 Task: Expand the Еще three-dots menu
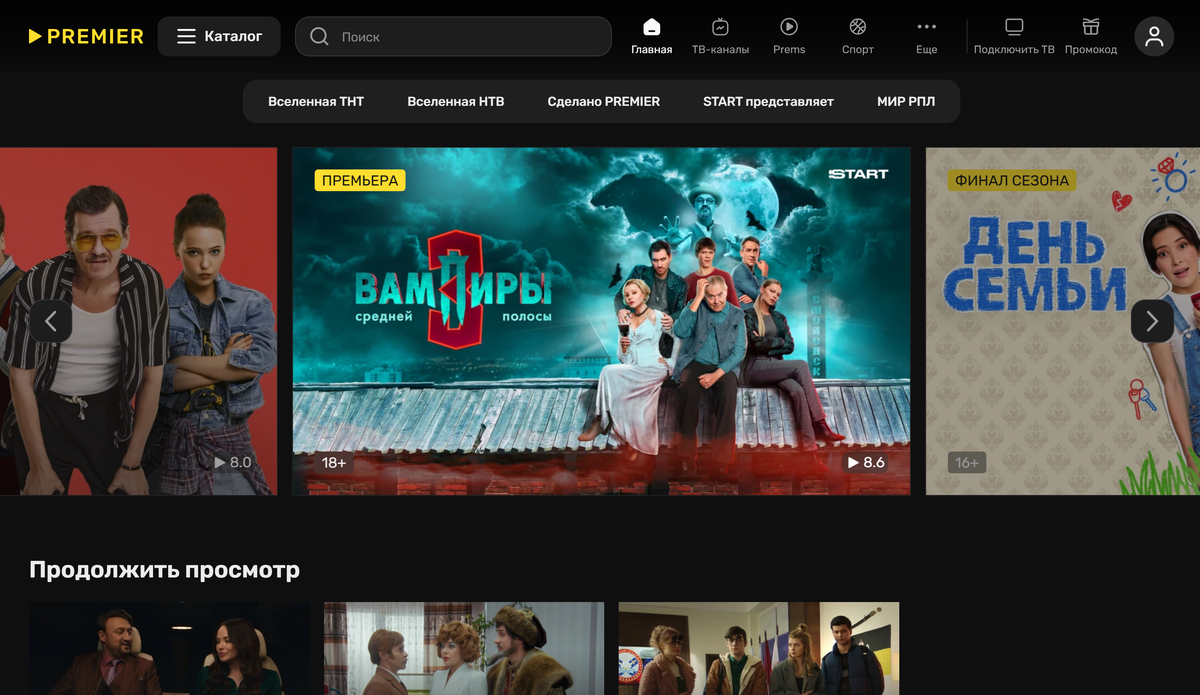tap(927, 27)
